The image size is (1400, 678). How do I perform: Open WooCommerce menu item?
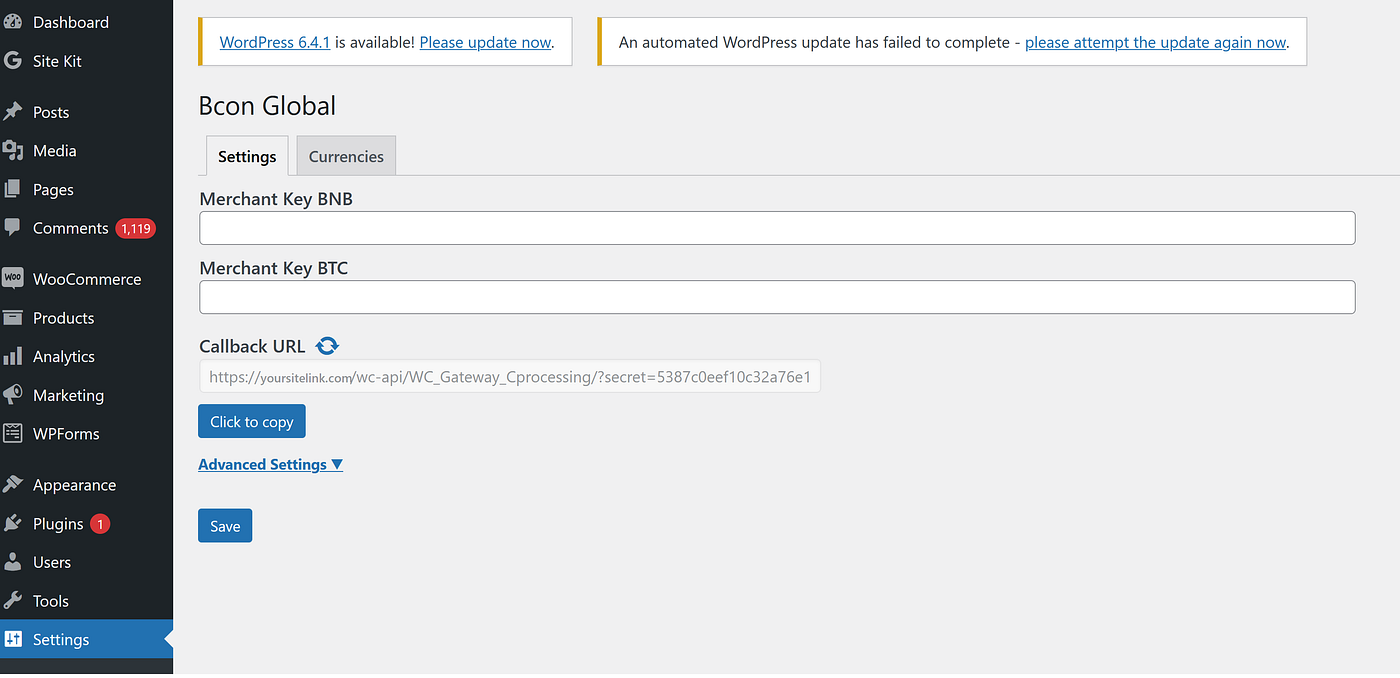(x=87, y=279)
